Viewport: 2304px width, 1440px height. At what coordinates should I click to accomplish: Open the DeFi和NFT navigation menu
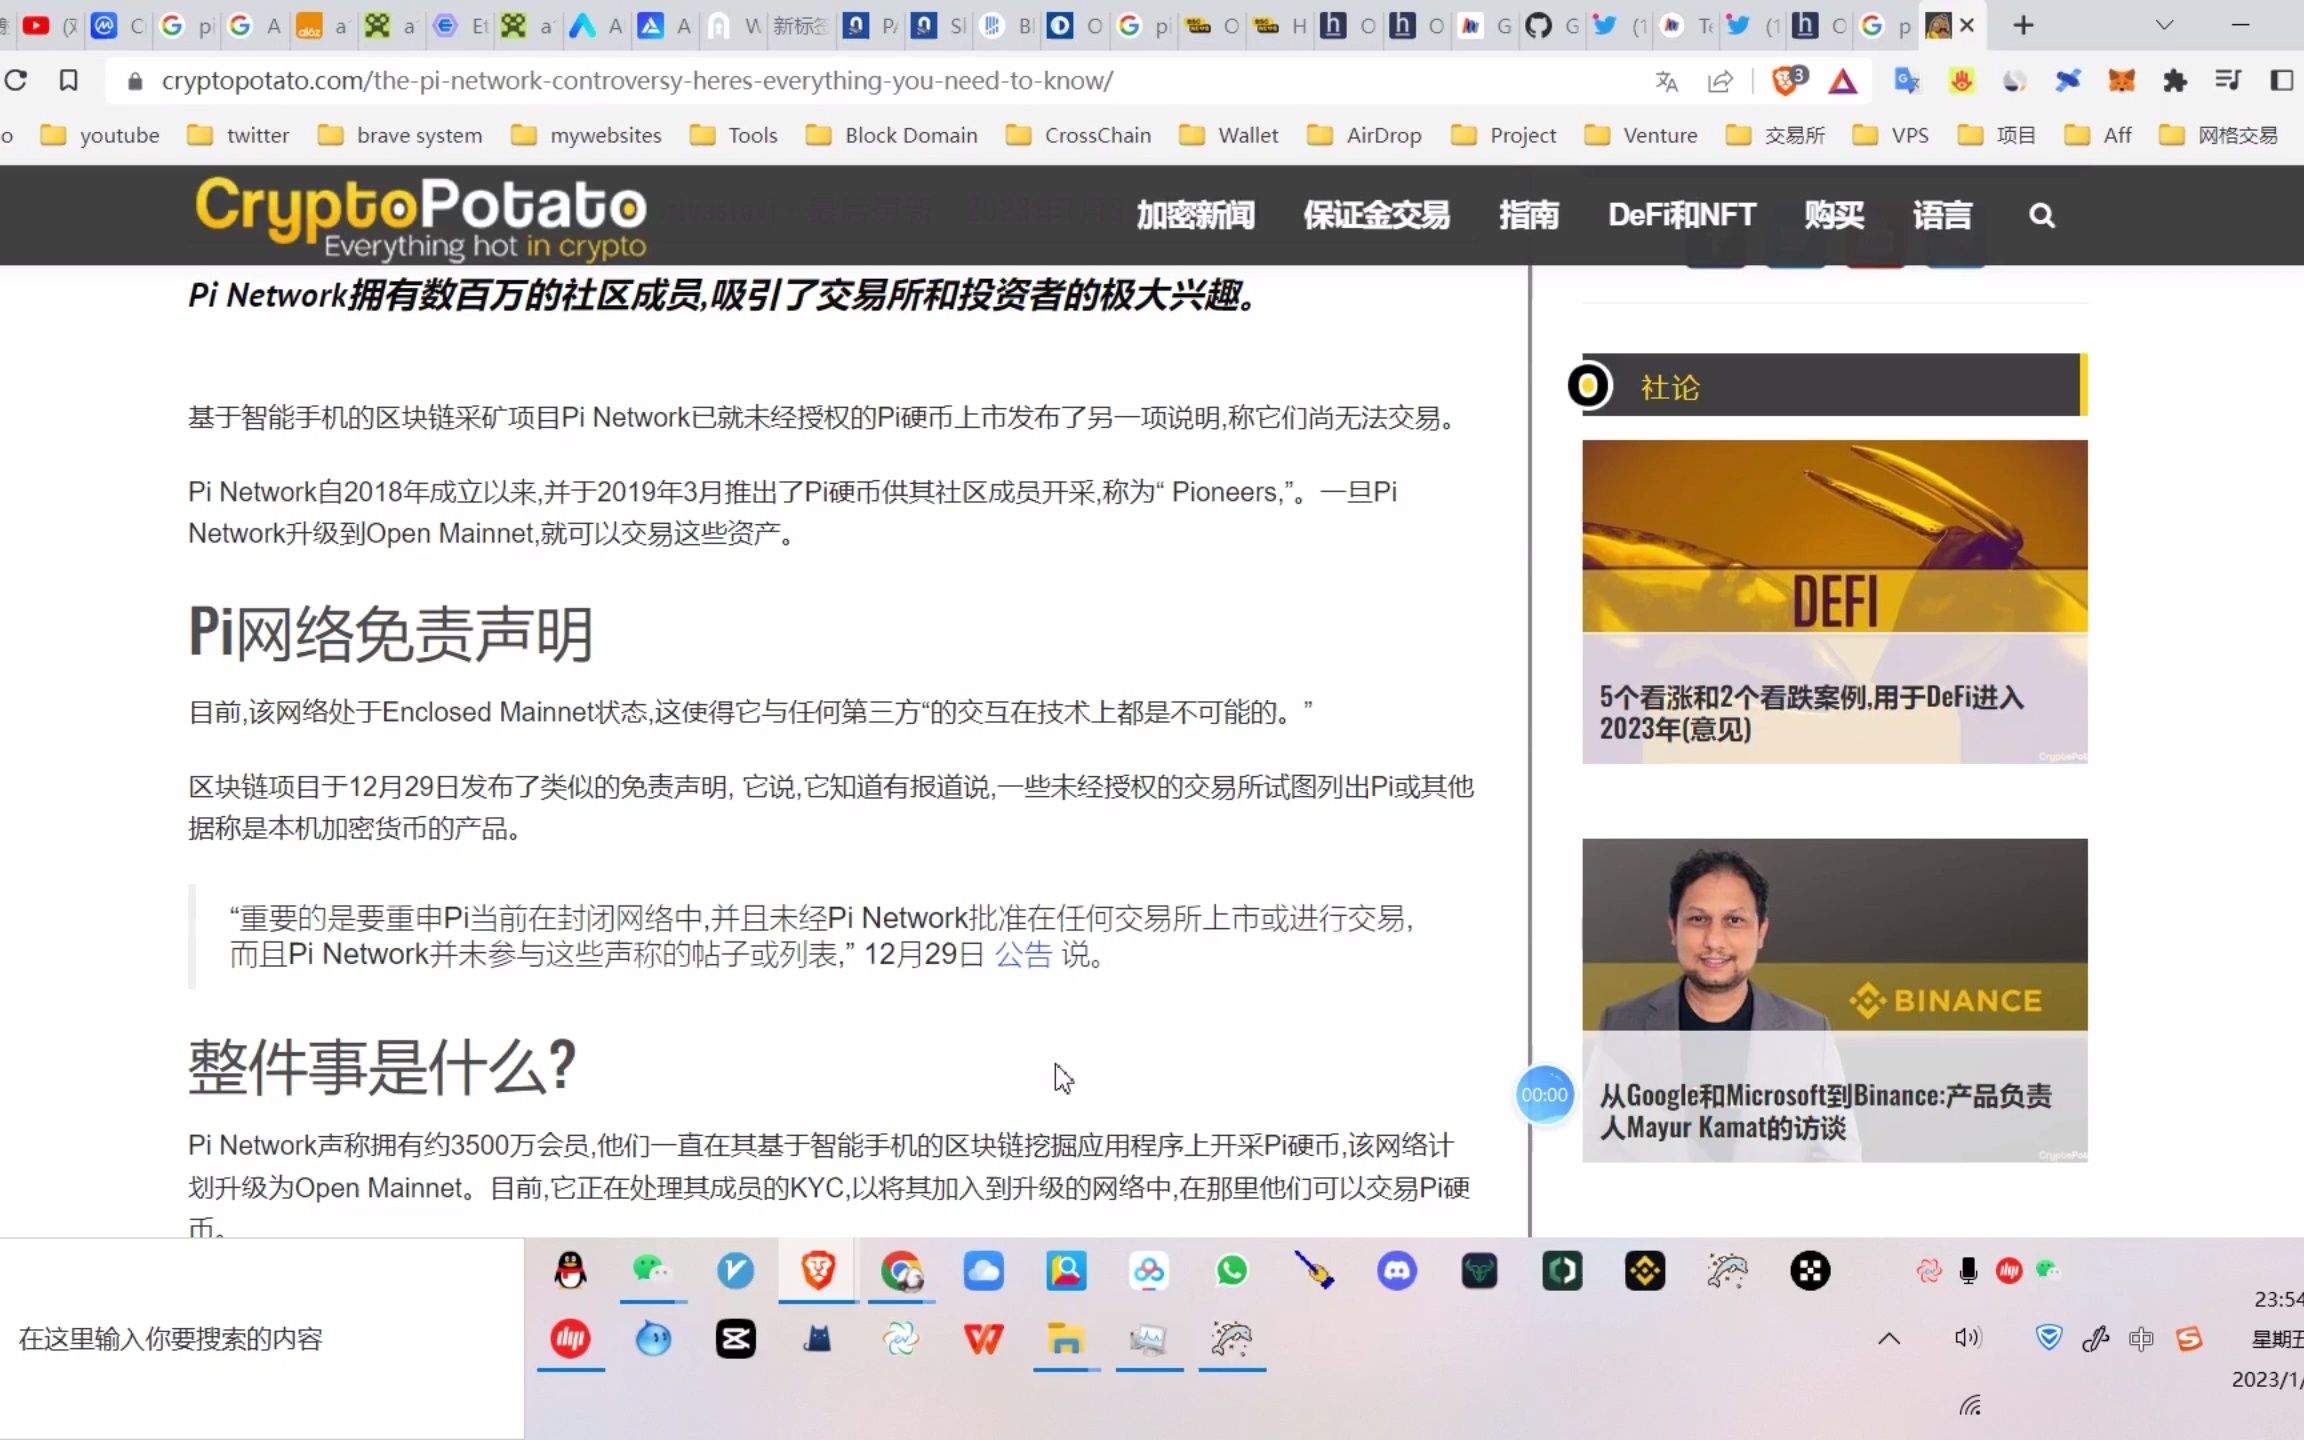(x=1682, y=215)
